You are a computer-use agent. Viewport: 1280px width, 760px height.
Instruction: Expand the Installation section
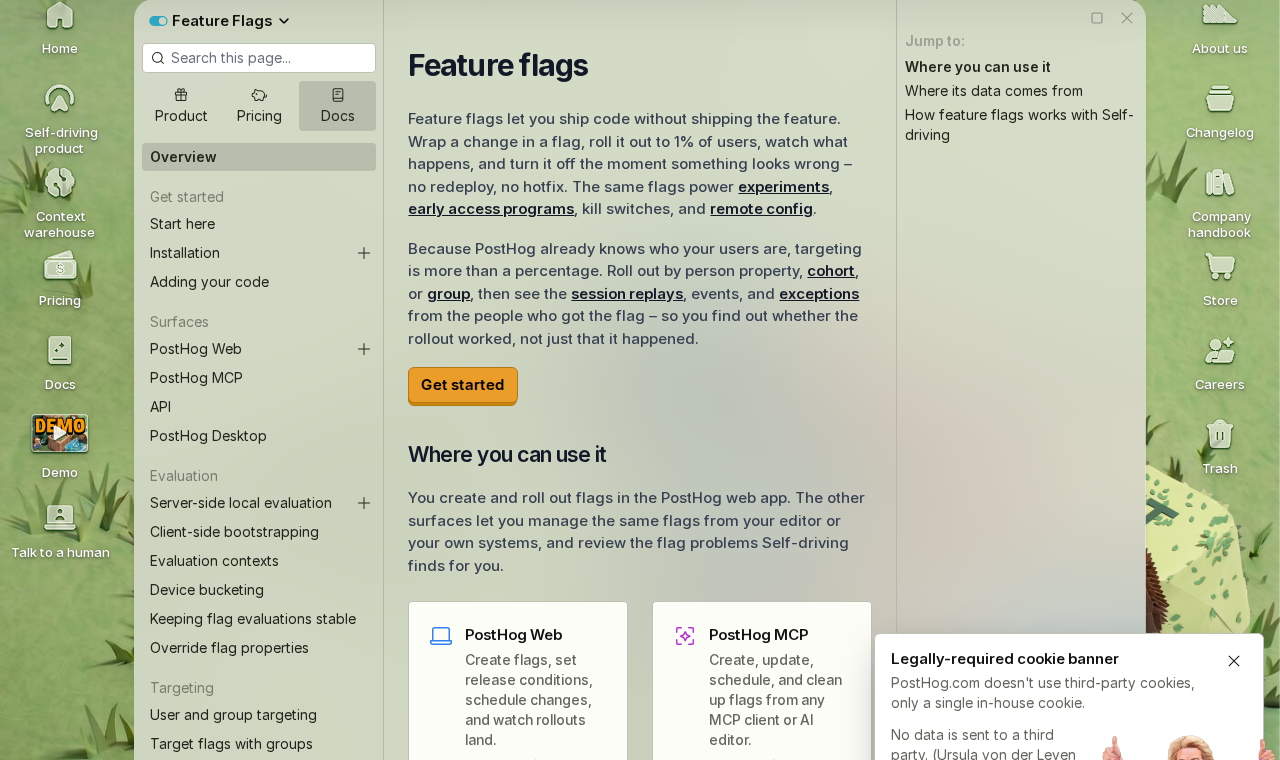click(364, 253)
